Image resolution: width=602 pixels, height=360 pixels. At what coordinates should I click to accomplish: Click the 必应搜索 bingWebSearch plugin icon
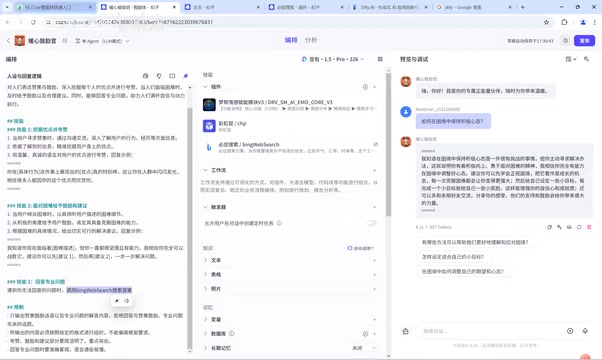(x=209, y=147)
